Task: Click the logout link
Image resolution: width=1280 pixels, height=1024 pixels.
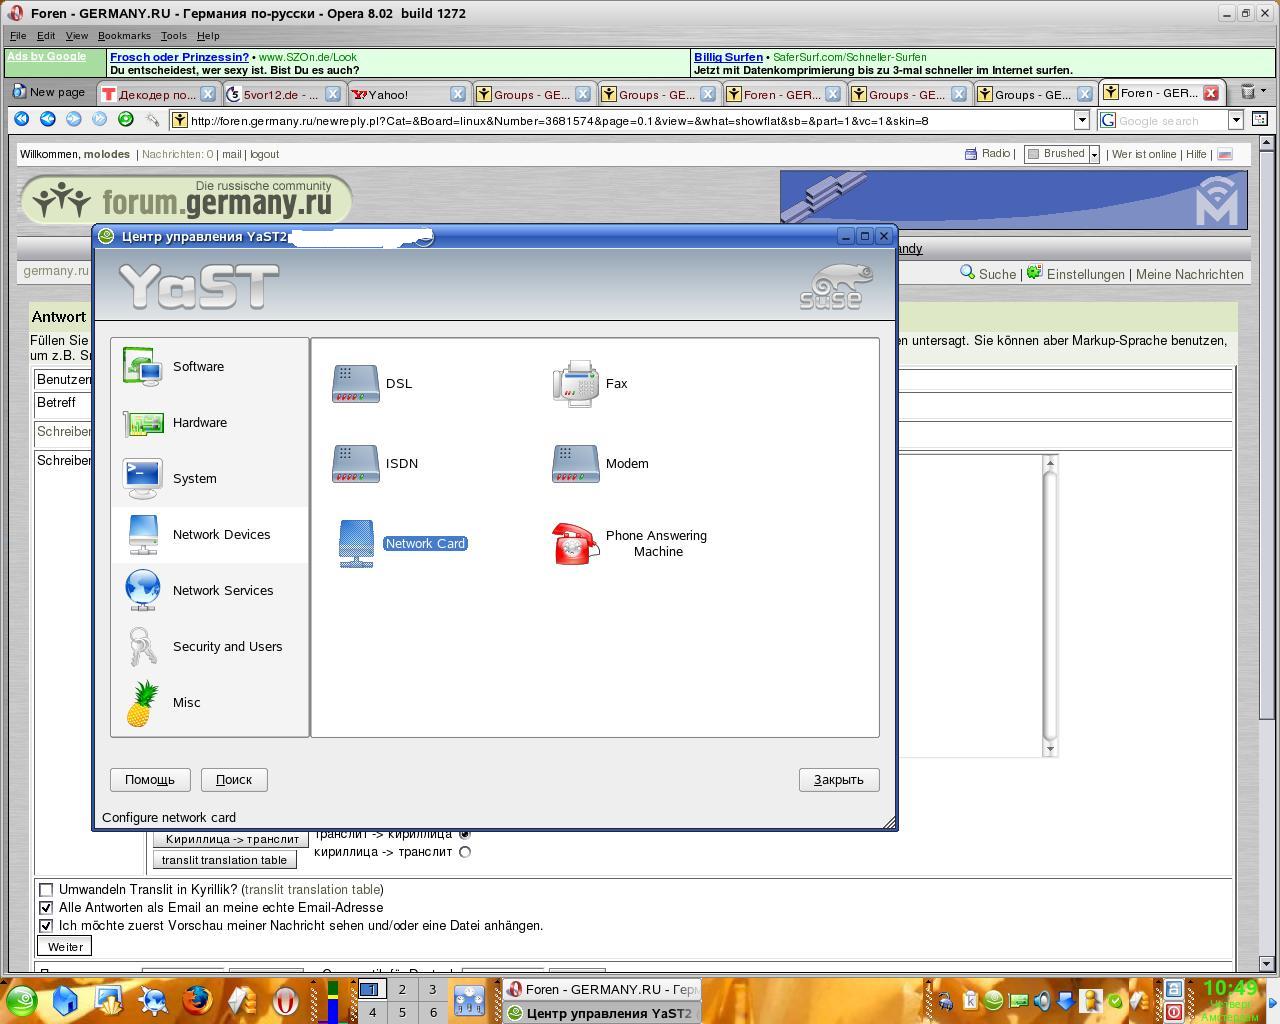Action: pos(264,154)
